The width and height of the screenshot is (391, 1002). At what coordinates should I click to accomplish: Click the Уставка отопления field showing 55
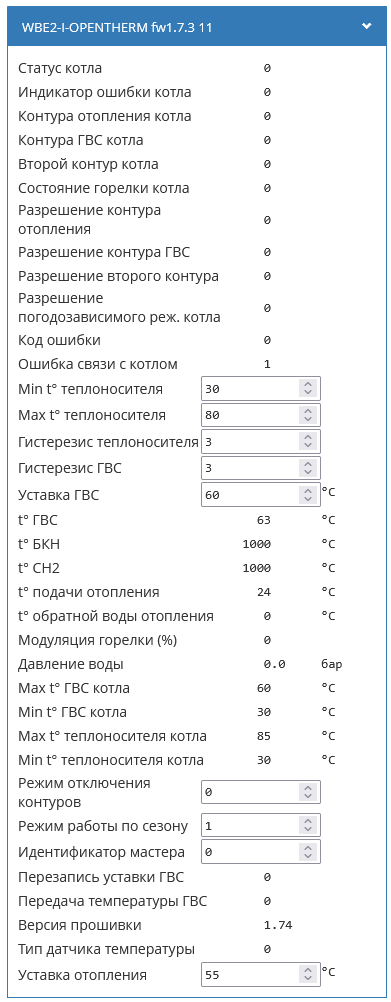click(261, 975)
